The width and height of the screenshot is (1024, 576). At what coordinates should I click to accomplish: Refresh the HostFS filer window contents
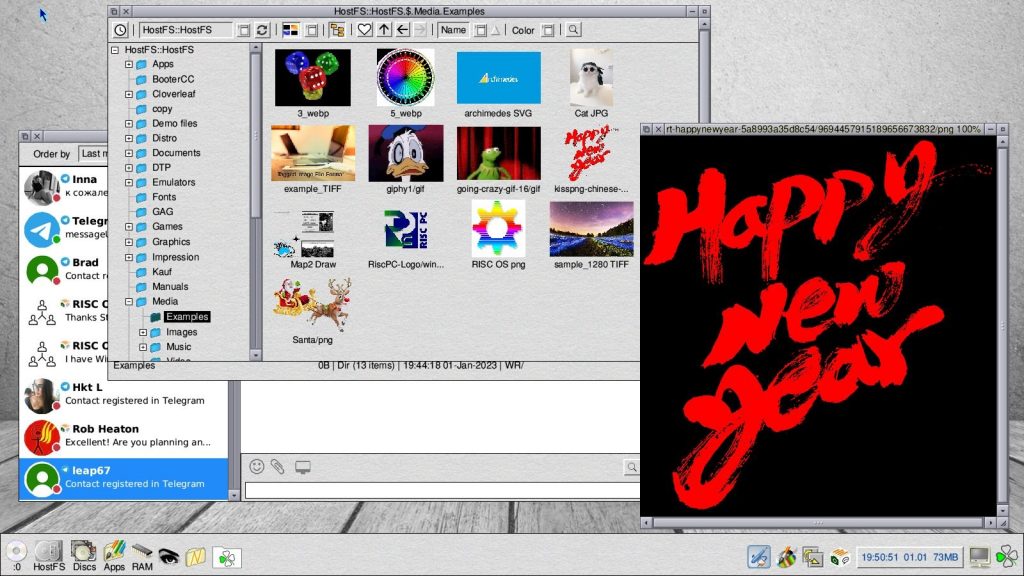click(262, 30)
